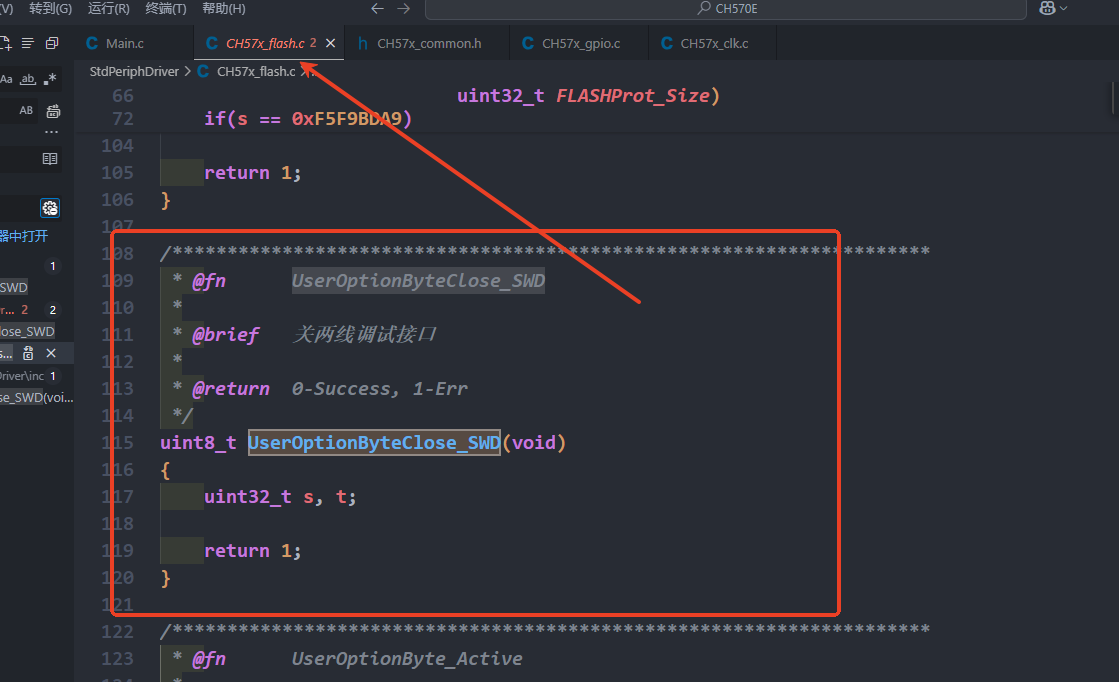
Task: Close the CH57x_flash.c tab
Action: [330, 43]
